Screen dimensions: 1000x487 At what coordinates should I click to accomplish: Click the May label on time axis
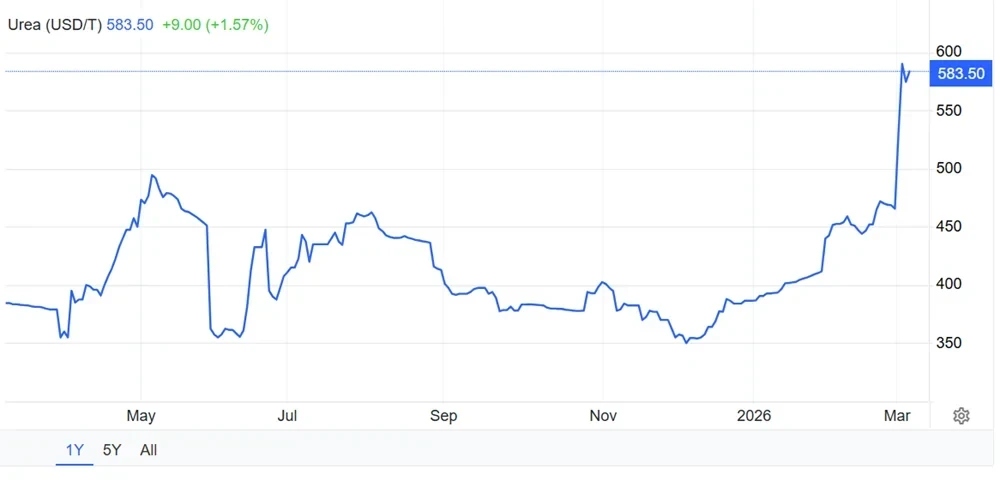click(x=141, y=416)
